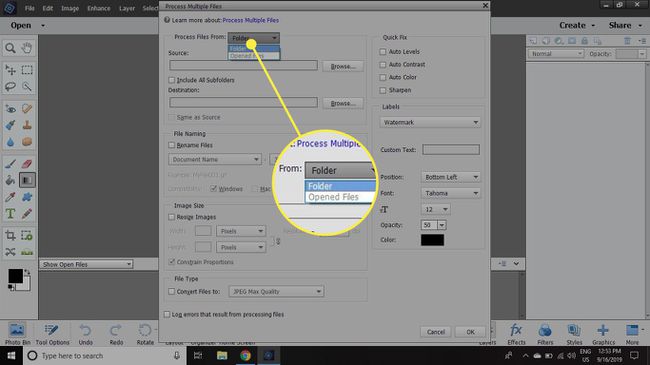Open the Effects panel
Viewport: 650px width, 365px height.
(x=516, y=334)
